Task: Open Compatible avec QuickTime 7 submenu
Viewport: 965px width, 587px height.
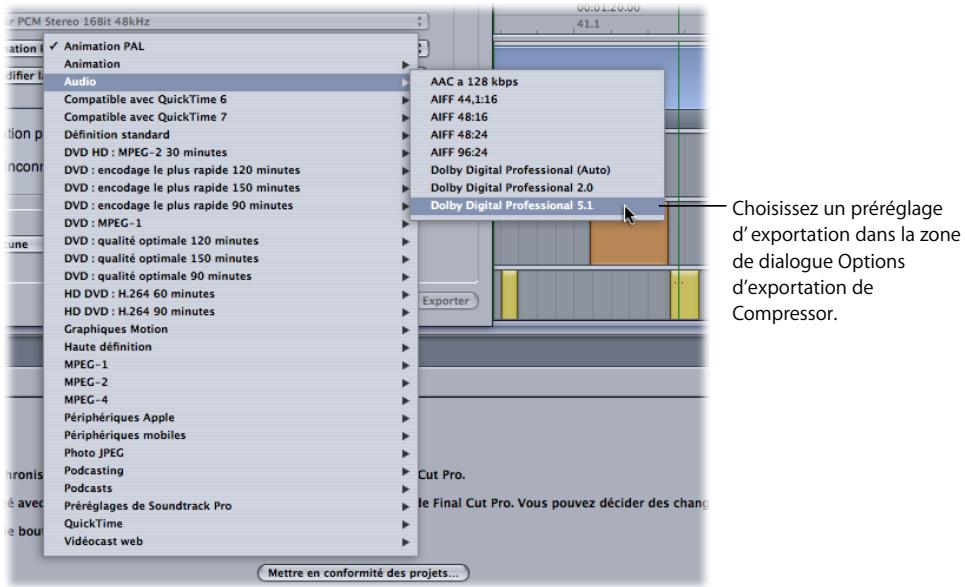Action: (231, 117)
